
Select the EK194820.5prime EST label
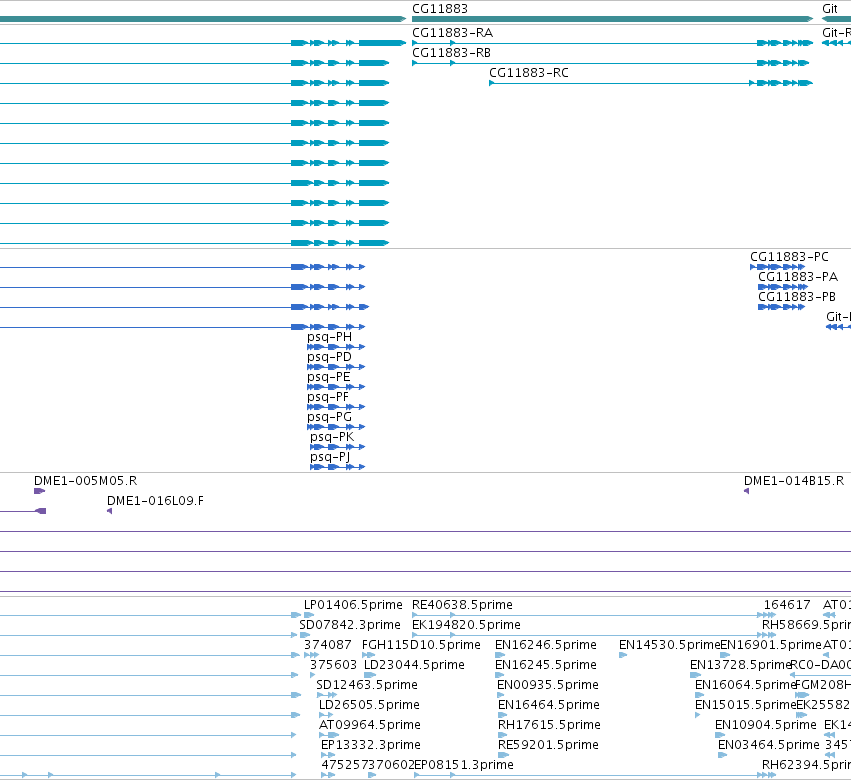pyautogui.click(x=466, y=625)
